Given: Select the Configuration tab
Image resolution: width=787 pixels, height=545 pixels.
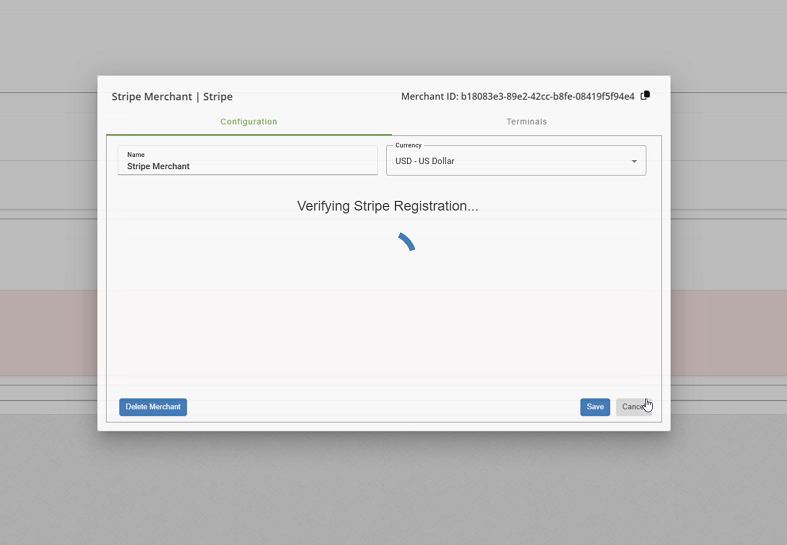Looking at the screenshot, I should point(249,122).
